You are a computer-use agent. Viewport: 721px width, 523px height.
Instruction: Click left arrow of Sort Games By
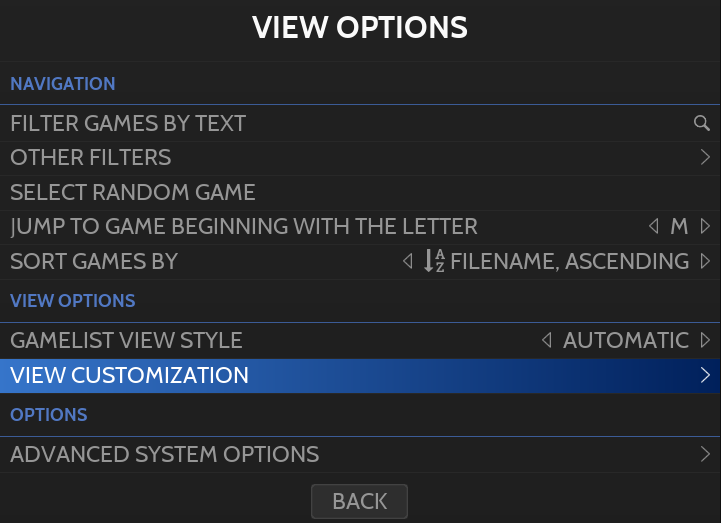407,261
